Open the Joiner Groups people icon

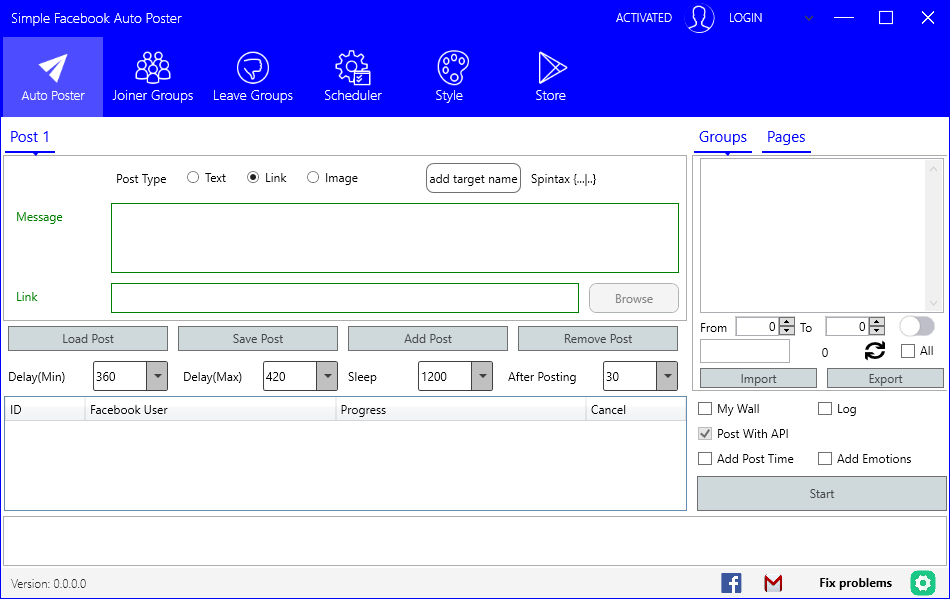click(153, 68)
